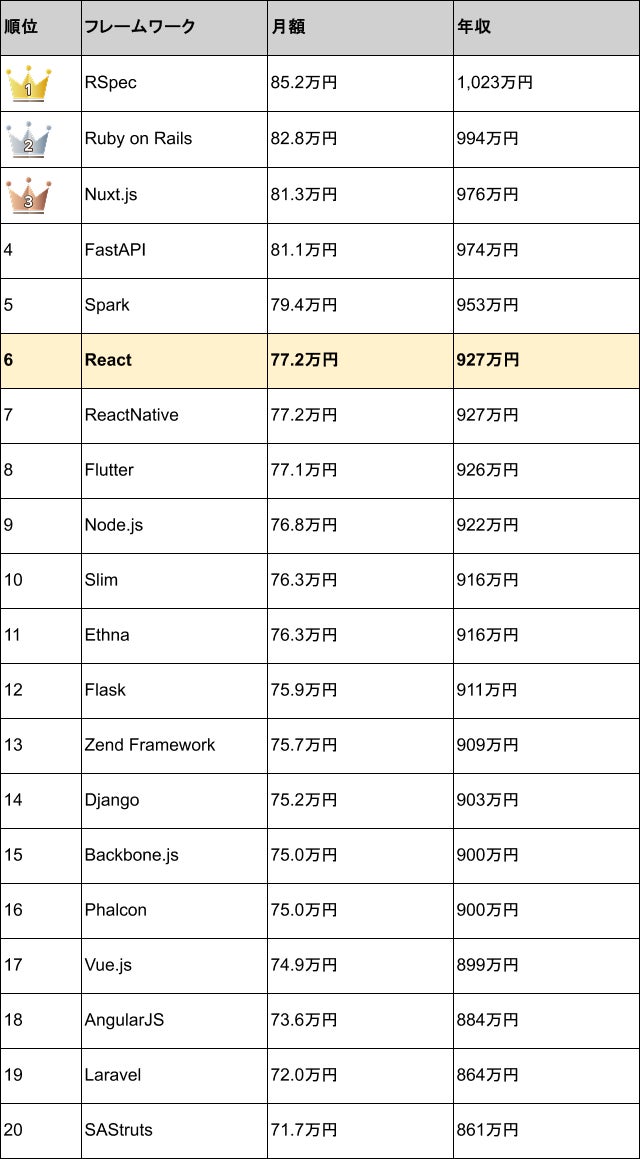The image size is (640, 1159).
Task: Select the ReactNative framework cell
Action: point(174,415)
